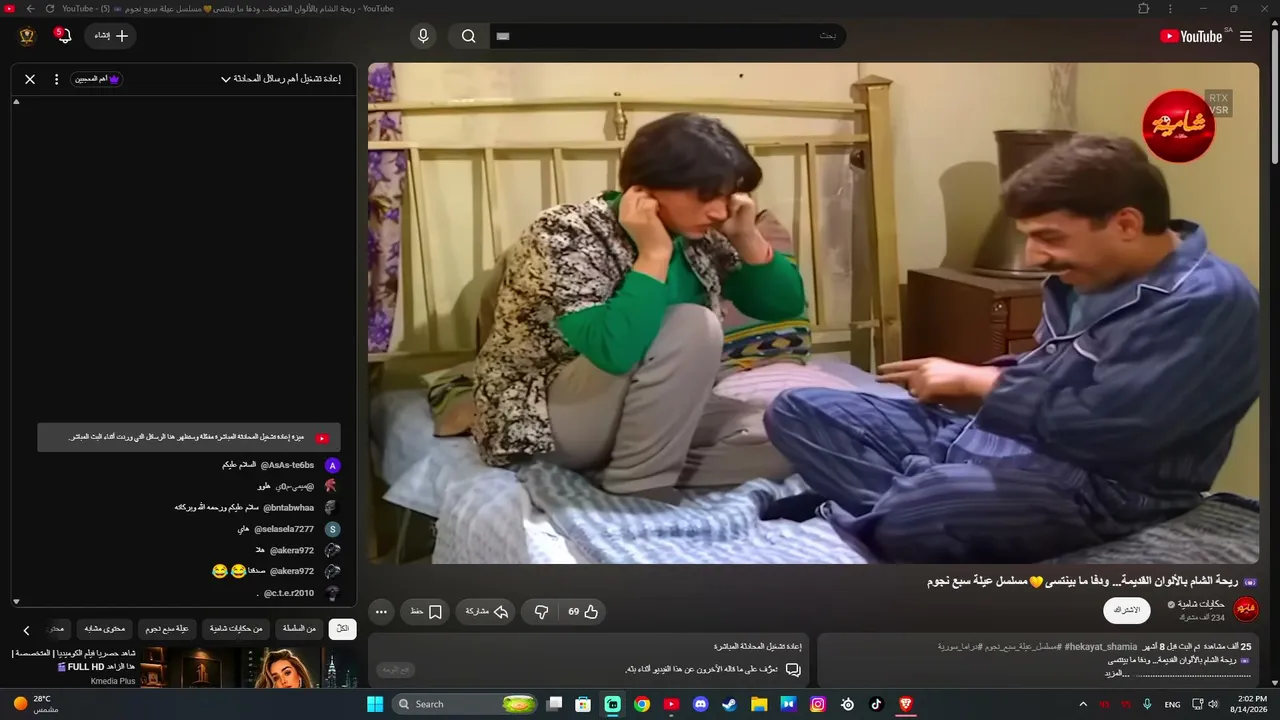Save the video with حفظ button
Viewport: 1280px width, 720px height.
[426, 611]
